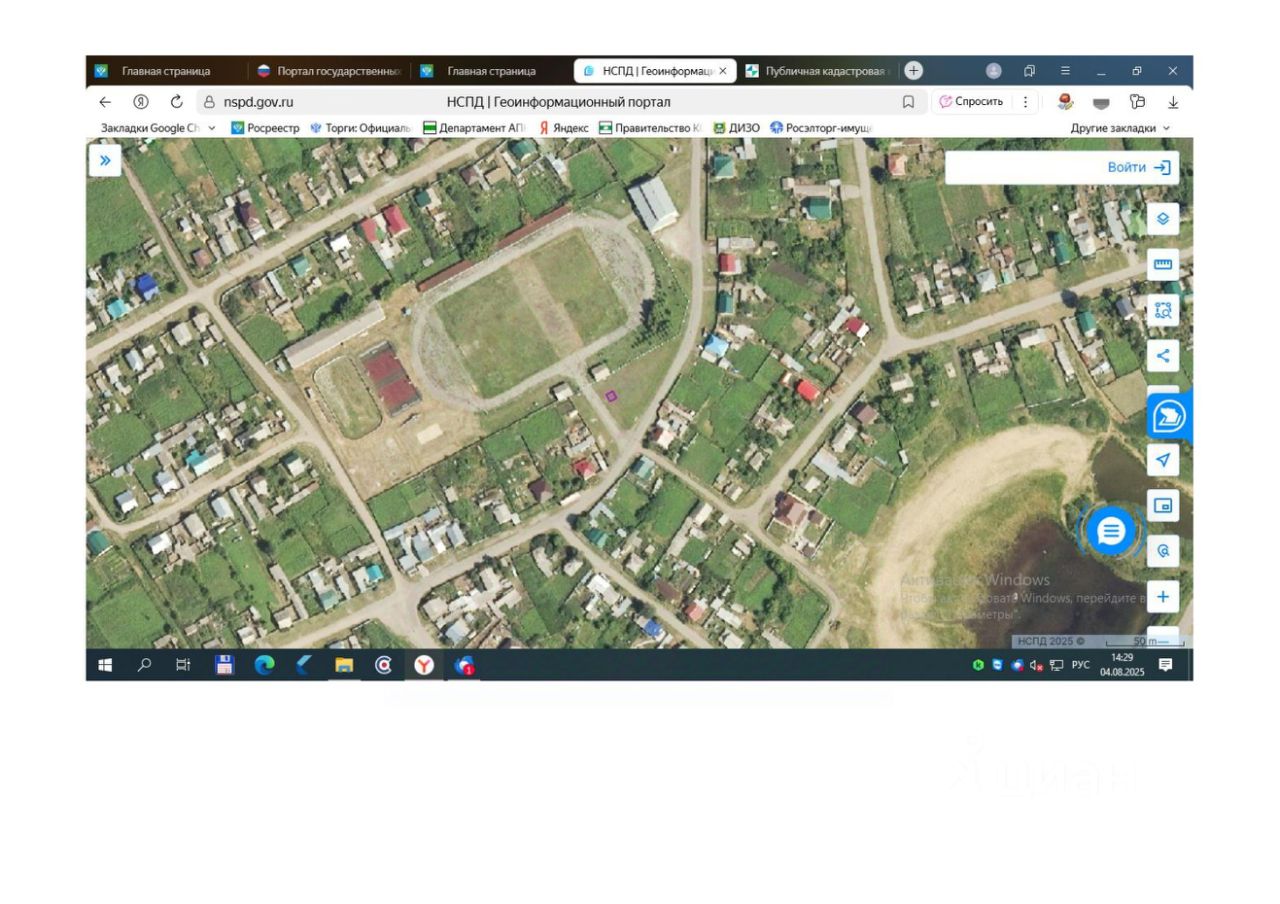Close the НСПД browser tab
This screenshot has height=904, width=1280.
723,71
